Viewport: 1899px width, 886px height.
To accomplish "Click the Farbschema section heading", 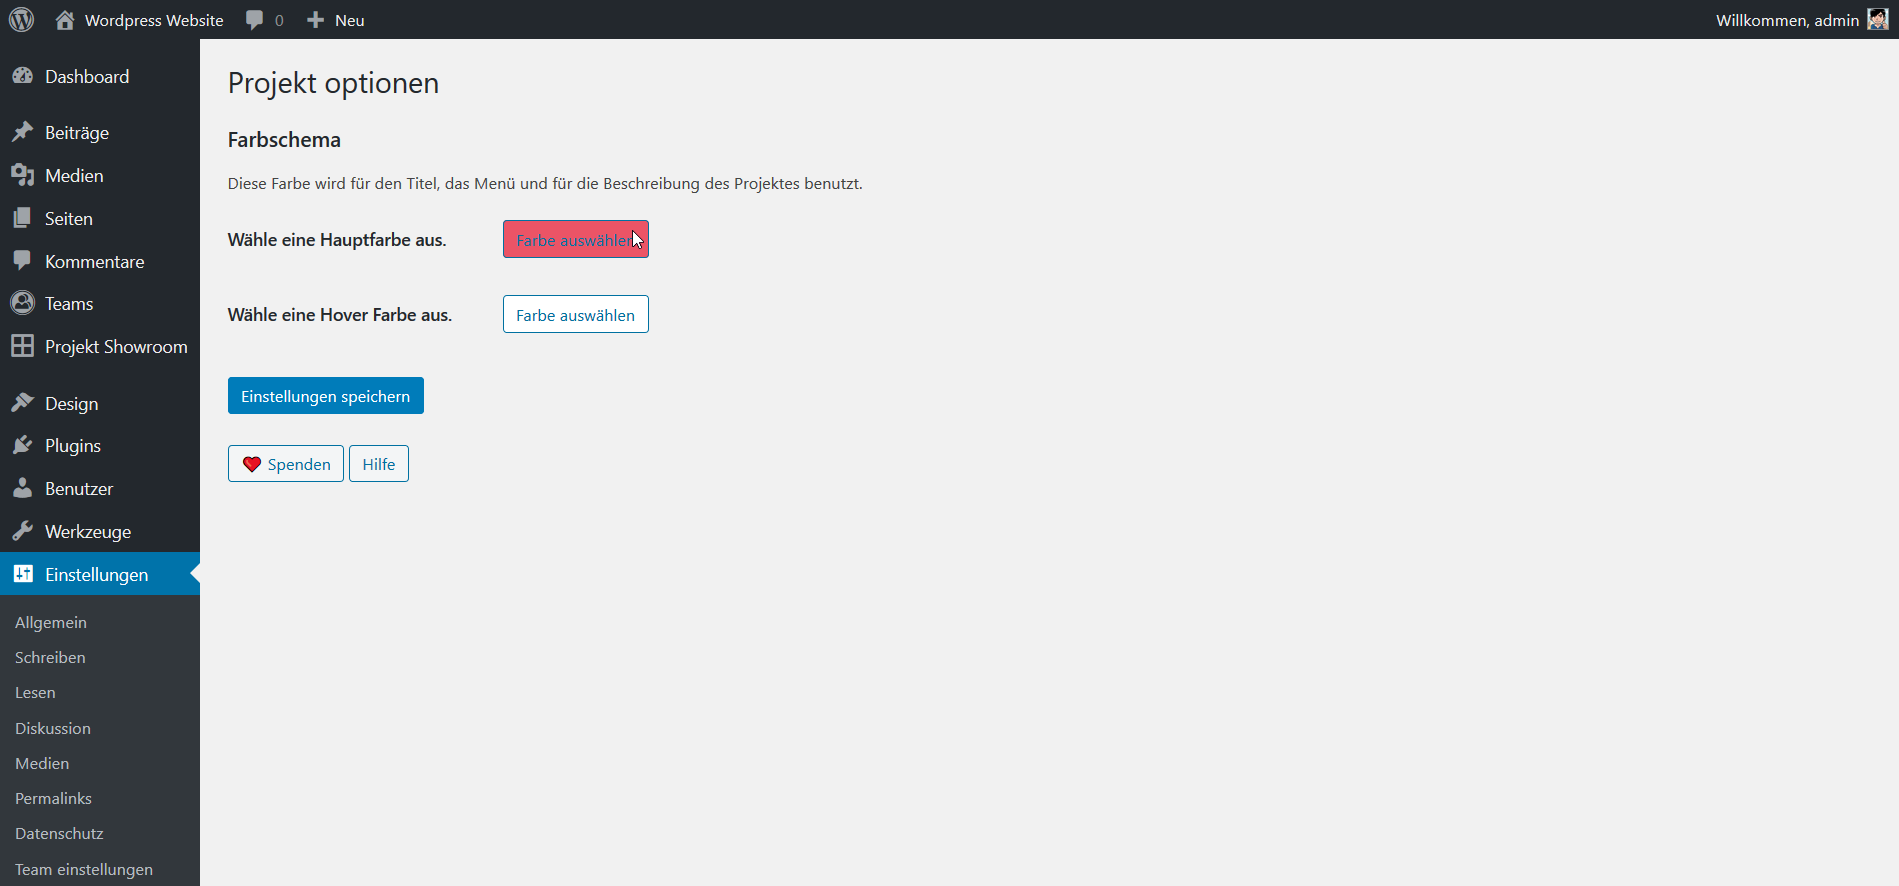I will [284, 139].
